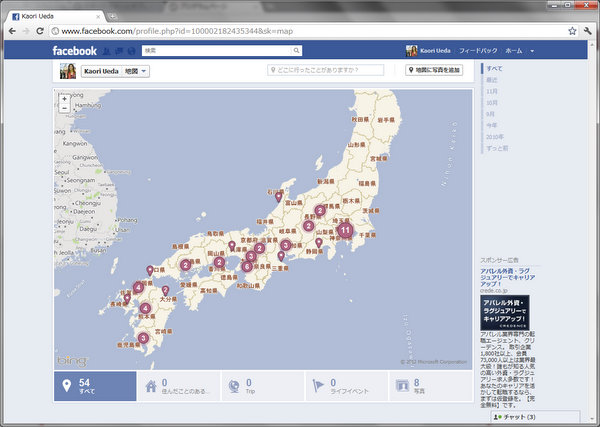
Task: Select the Shizuoka map pin
Action: point(319,243)
